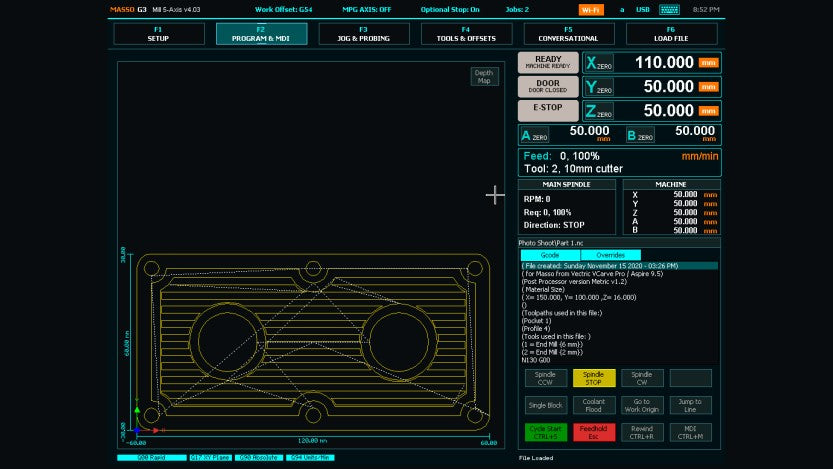Screen dimensions: 833x469
Task: Select the highlighted File created G-code line
Action: click(618, 266)
